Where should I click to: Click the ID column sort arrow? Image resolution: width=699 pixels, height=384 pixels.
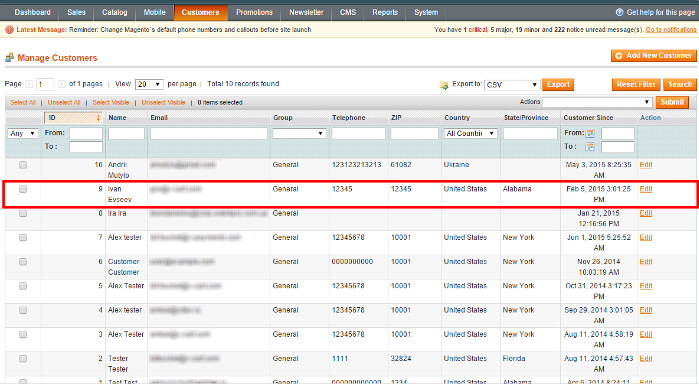pos(98,118)
